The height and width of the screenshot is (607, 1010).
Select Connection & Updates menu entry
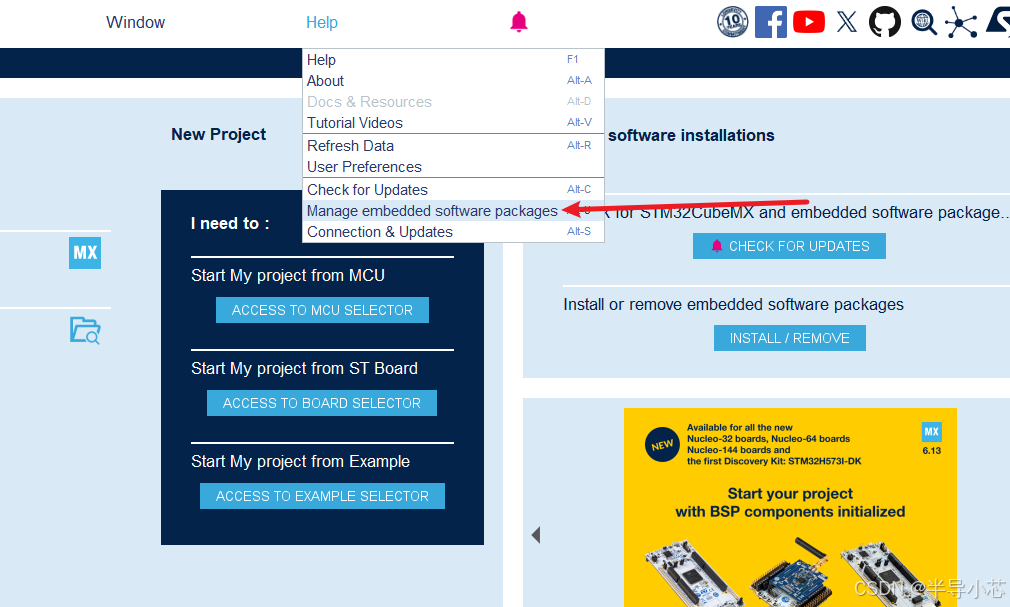[453, 232]
